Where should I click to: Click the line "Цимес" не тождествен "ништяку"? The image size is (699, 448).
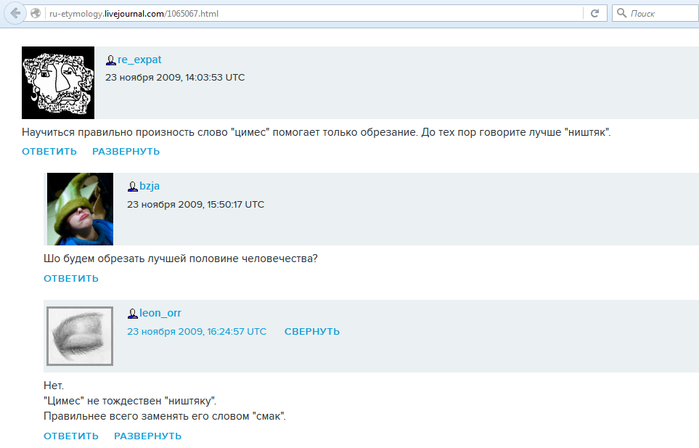(130, 401)
